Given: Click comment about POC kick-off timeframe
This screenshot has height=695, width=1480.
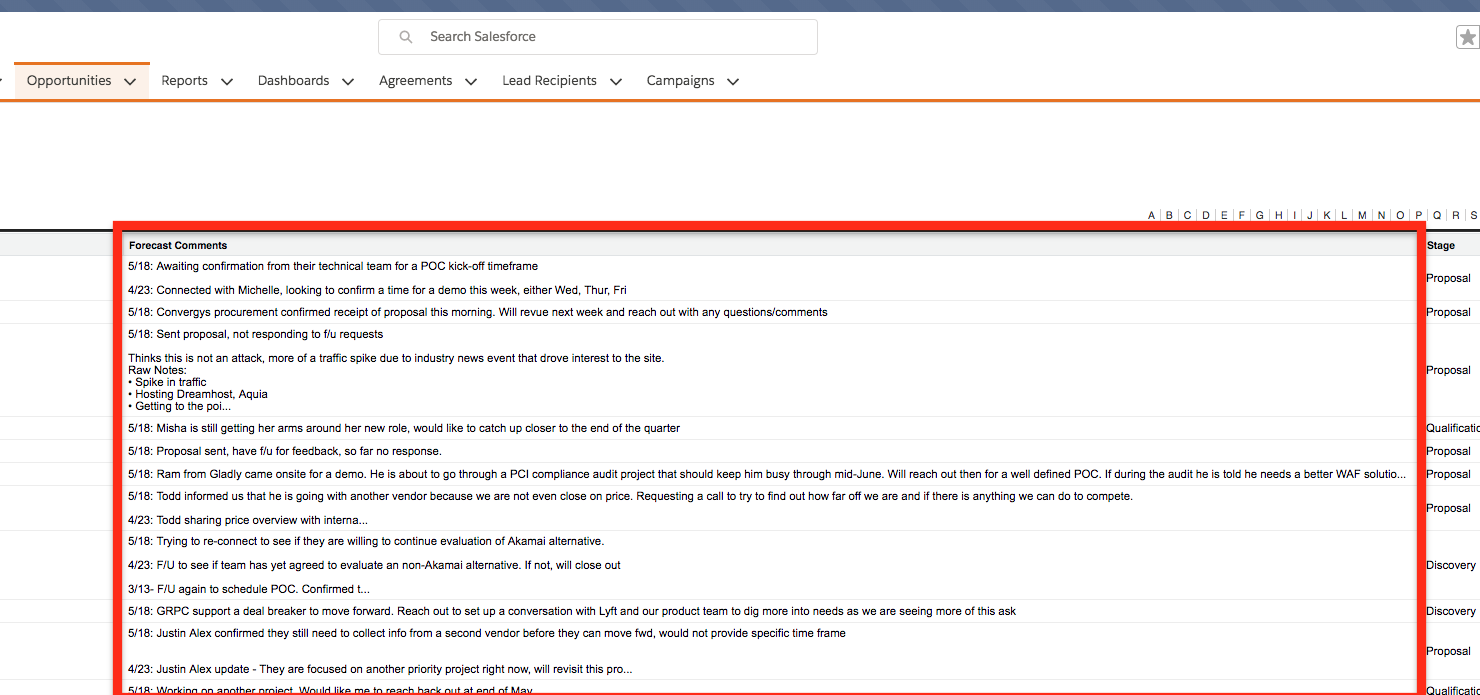Looking at the screenshot, I should pos(333,266).
